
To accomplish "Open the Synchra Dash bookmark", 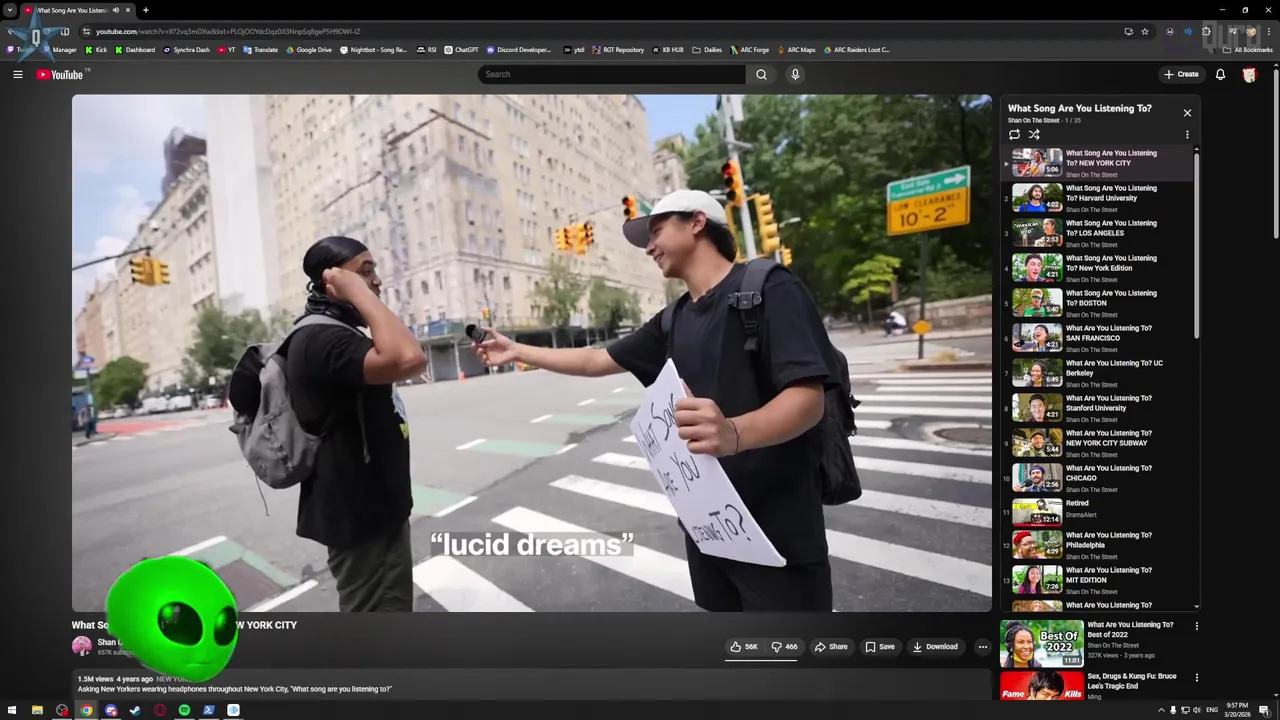I will 186,49.
